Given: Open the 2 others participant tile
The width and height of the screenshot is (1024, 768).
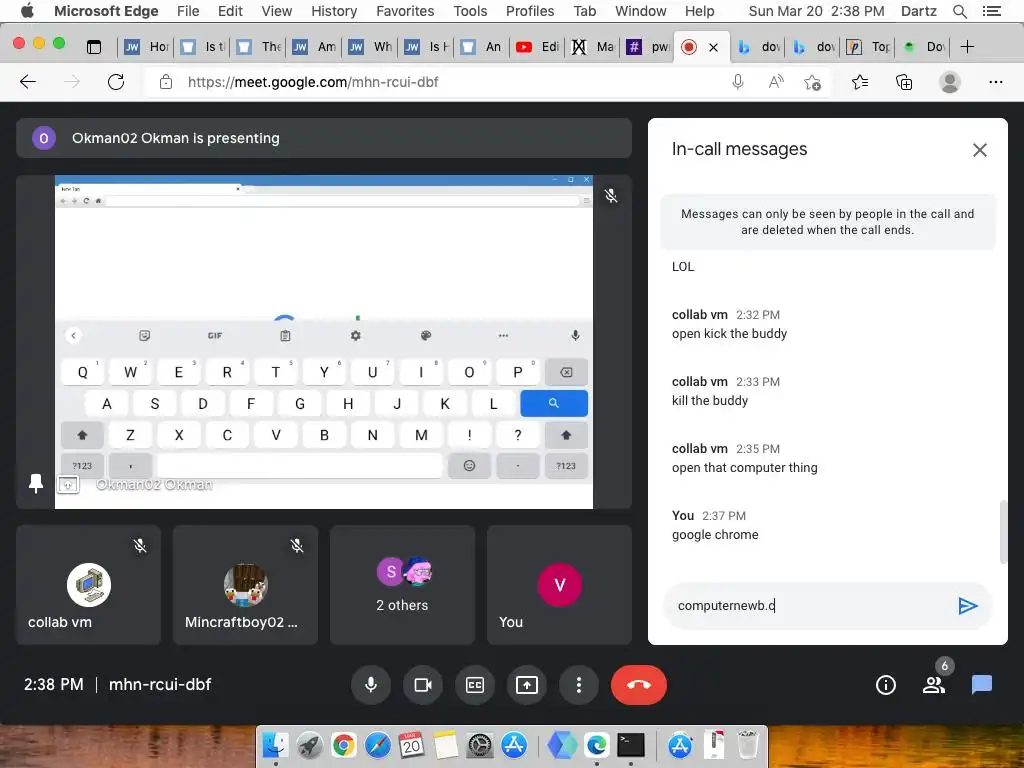Looking at the screenshot, I should [402, 584].
